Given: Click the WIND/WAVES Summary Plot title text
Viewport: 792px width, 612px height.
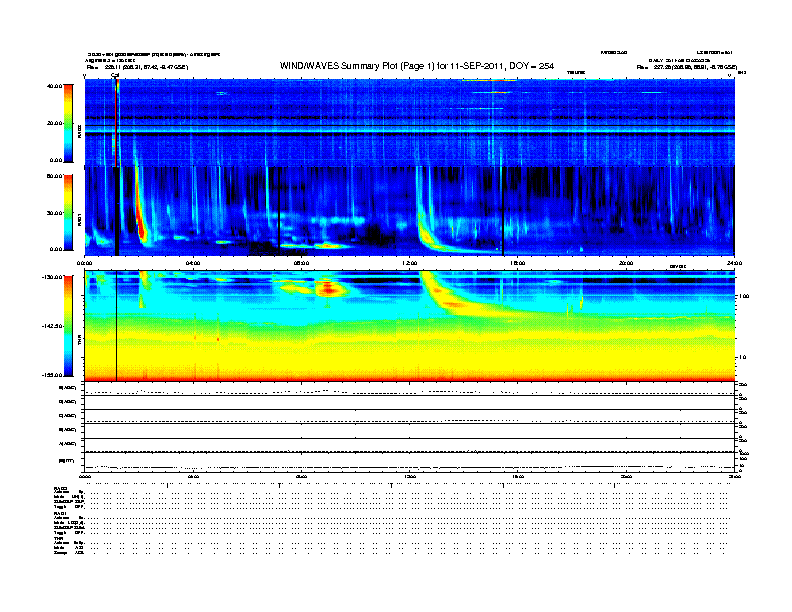Looking at the screenshot, I should [417, 66].
